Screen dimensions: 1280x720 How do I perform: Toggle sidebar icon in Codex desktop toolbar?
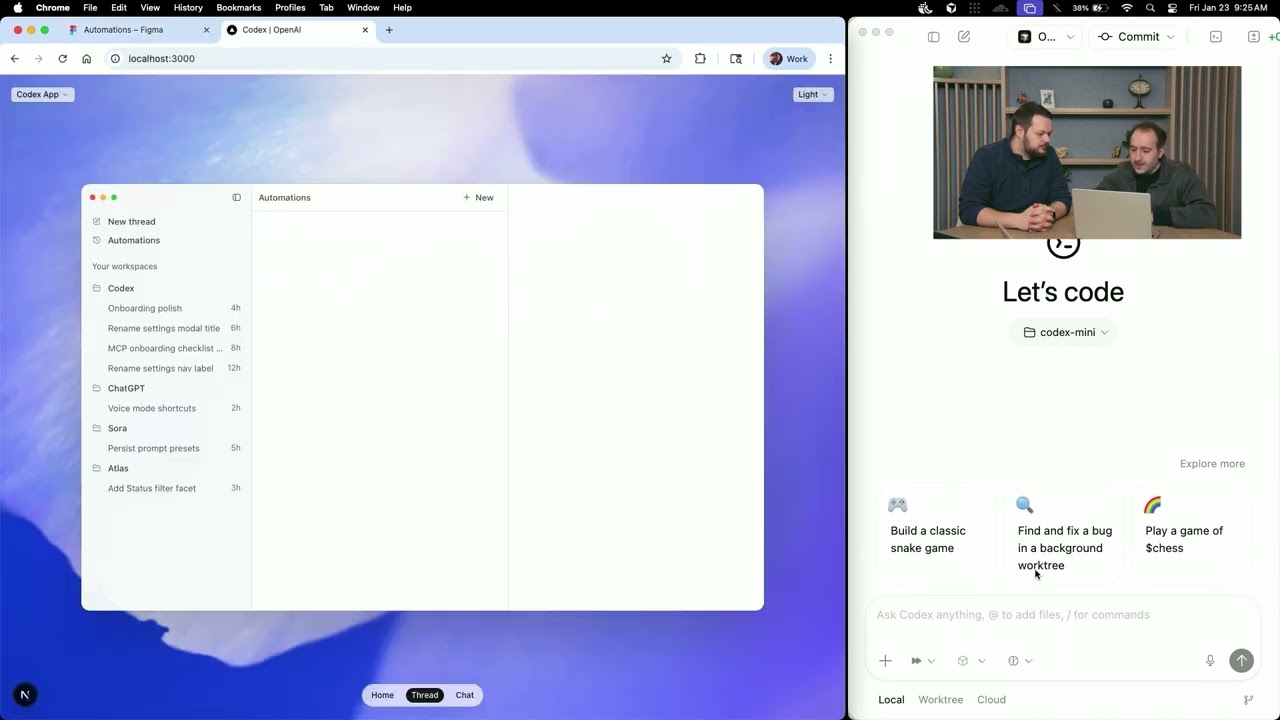click(933, 37)
